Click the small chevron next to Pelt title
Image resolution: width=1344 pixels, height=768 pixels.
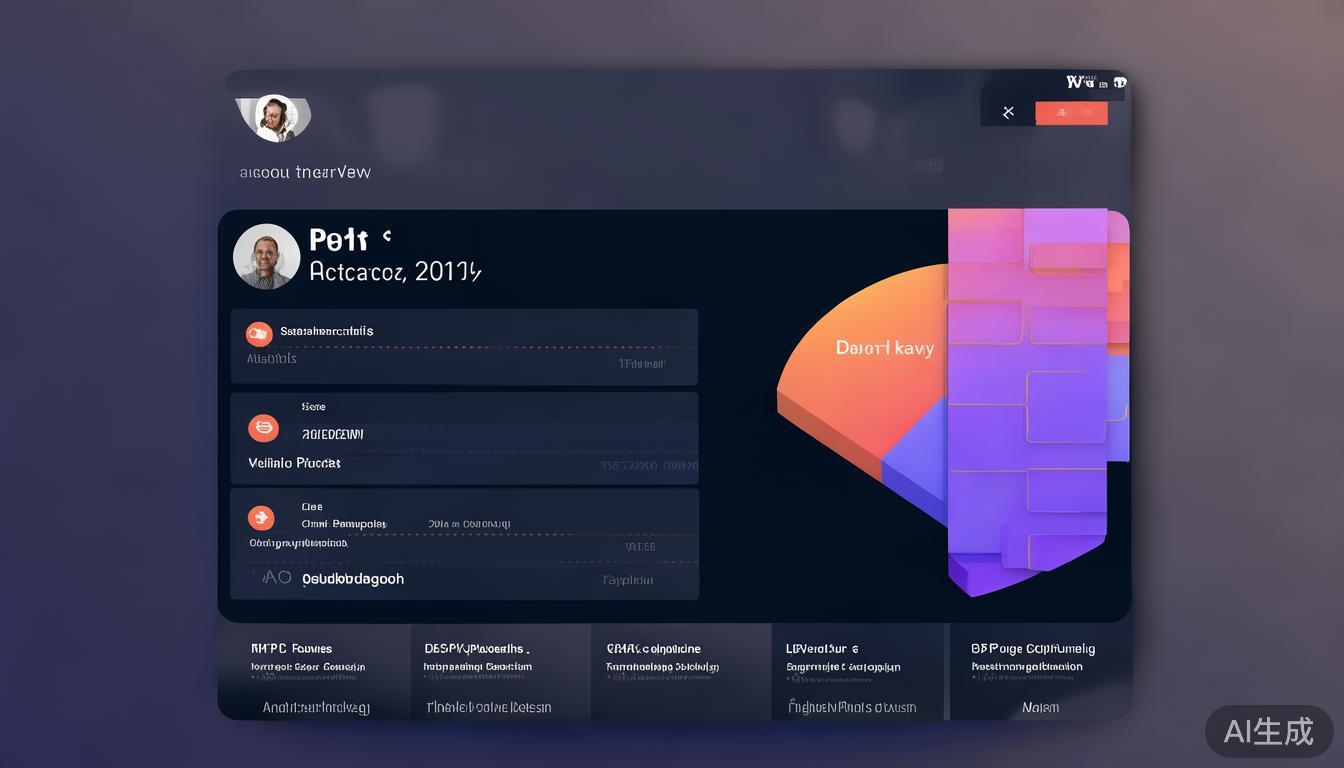click(387, 237)
